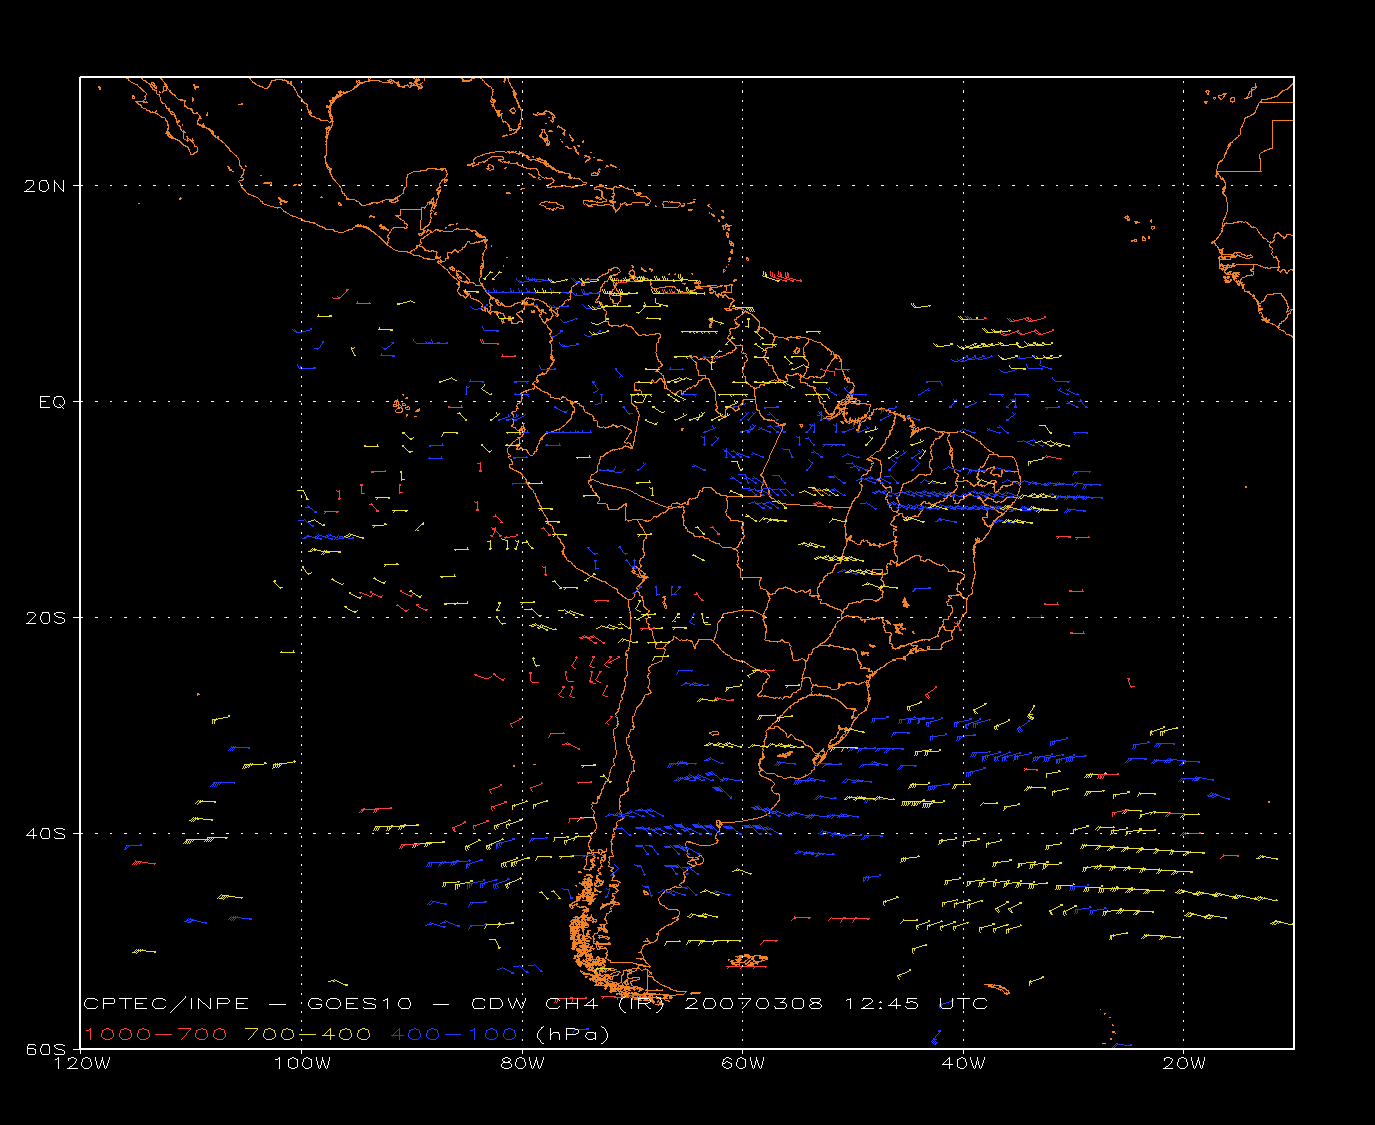Click the 60W longitude label
Viewport: 1375px width, 1125px height.
pyautogui.click(x=743, y=1064)
